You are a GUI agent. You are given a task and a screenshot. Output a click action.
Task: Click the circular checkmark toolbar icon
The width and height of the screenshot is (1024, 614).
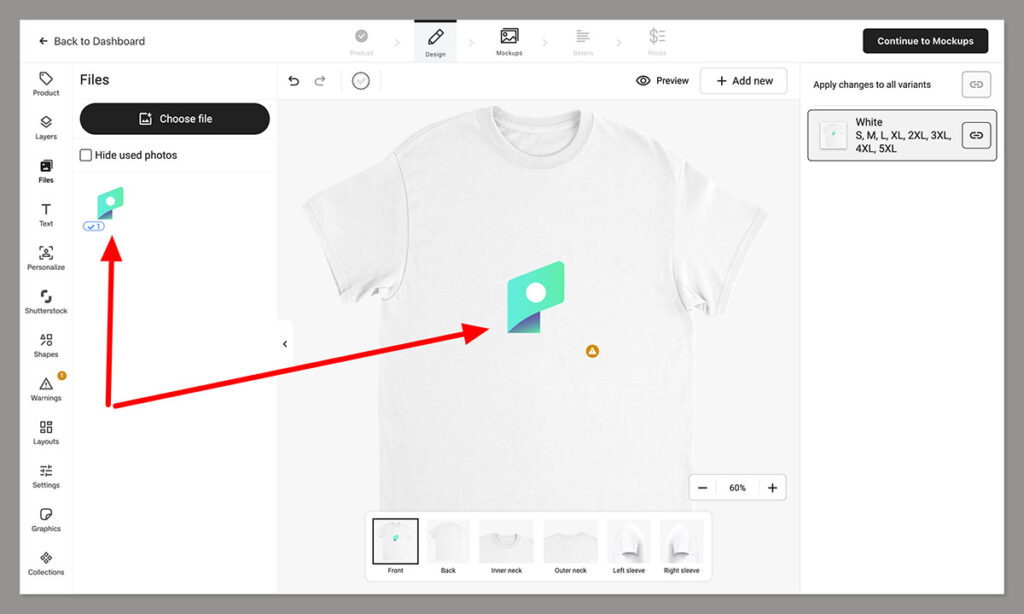pos(360,81)
